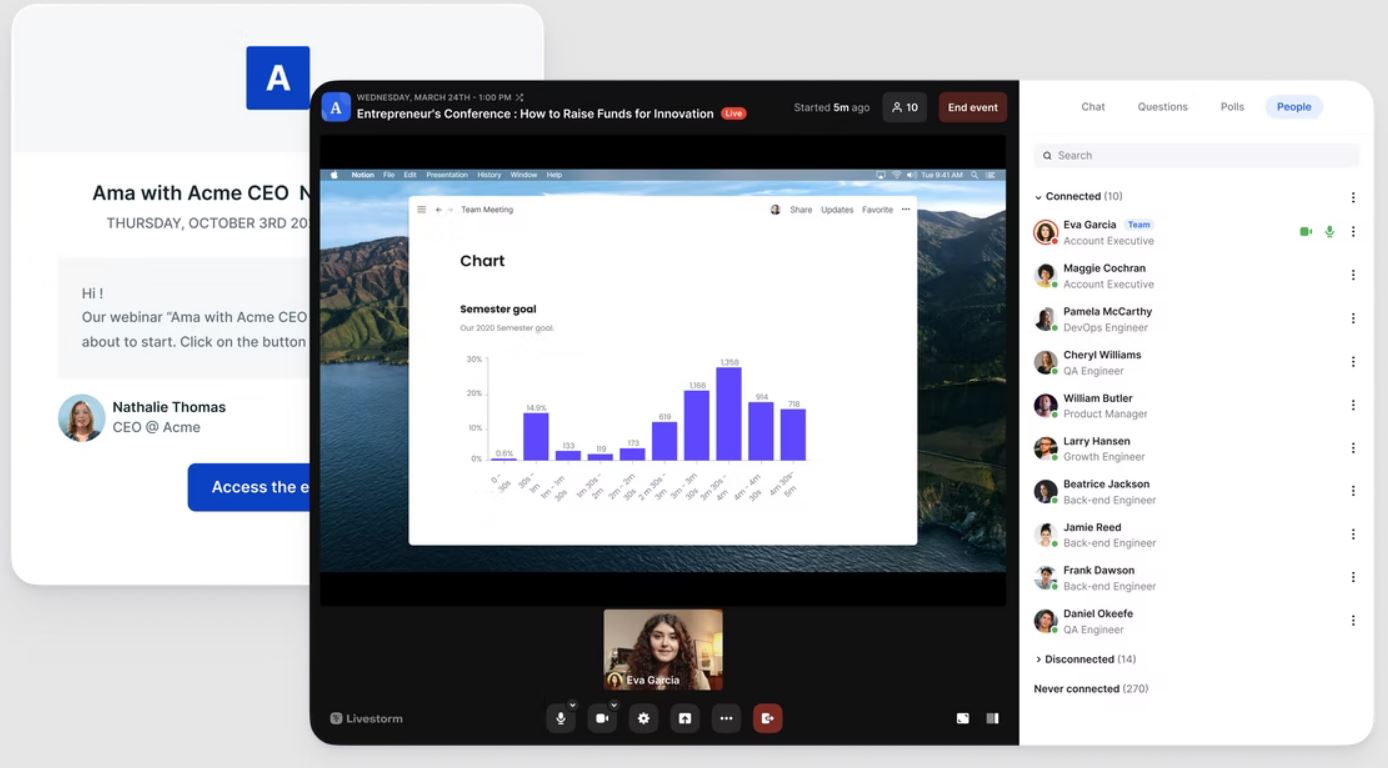Click the picture-in-picture icon bottom right
The image size is (1388, 768).
tap(962, 717)
